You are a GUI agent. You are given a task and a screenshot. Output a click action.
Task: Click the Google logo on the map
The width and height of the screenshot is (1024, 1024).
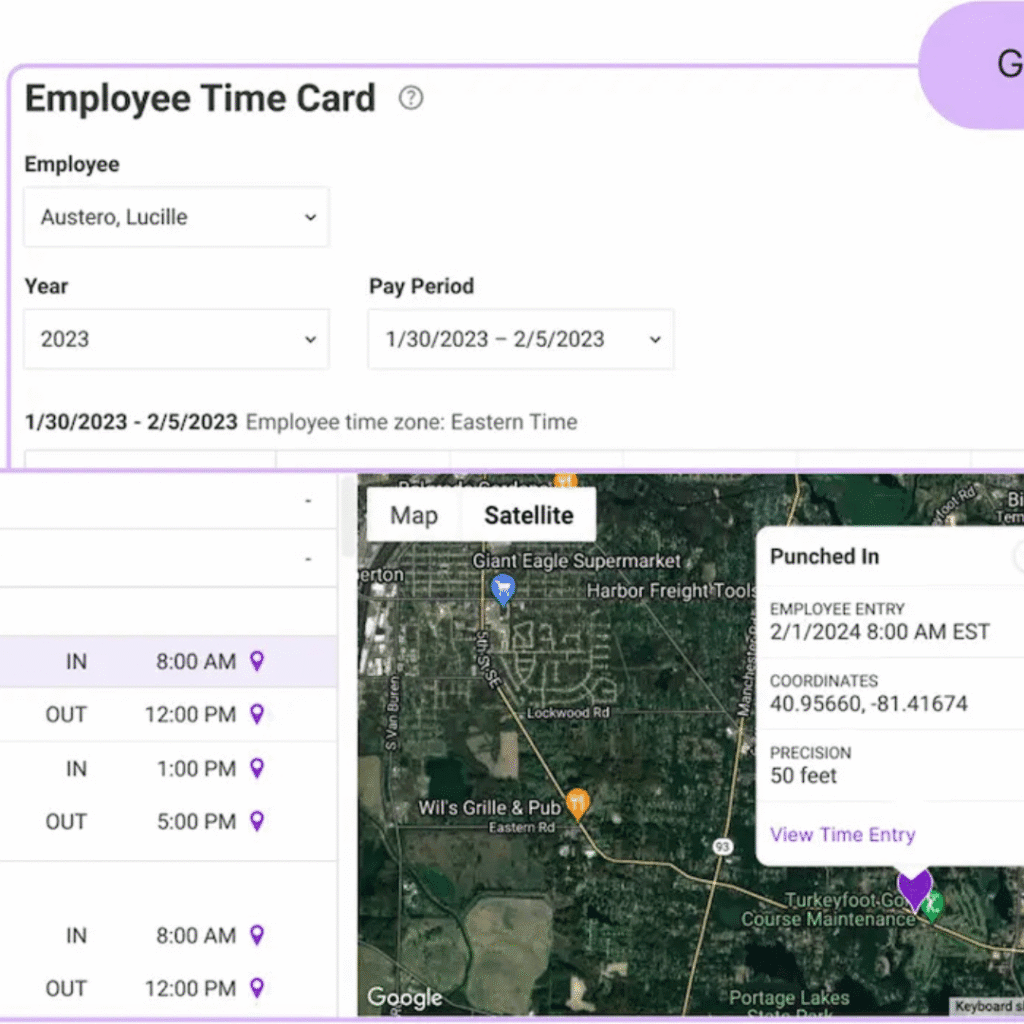coord(404,997)
